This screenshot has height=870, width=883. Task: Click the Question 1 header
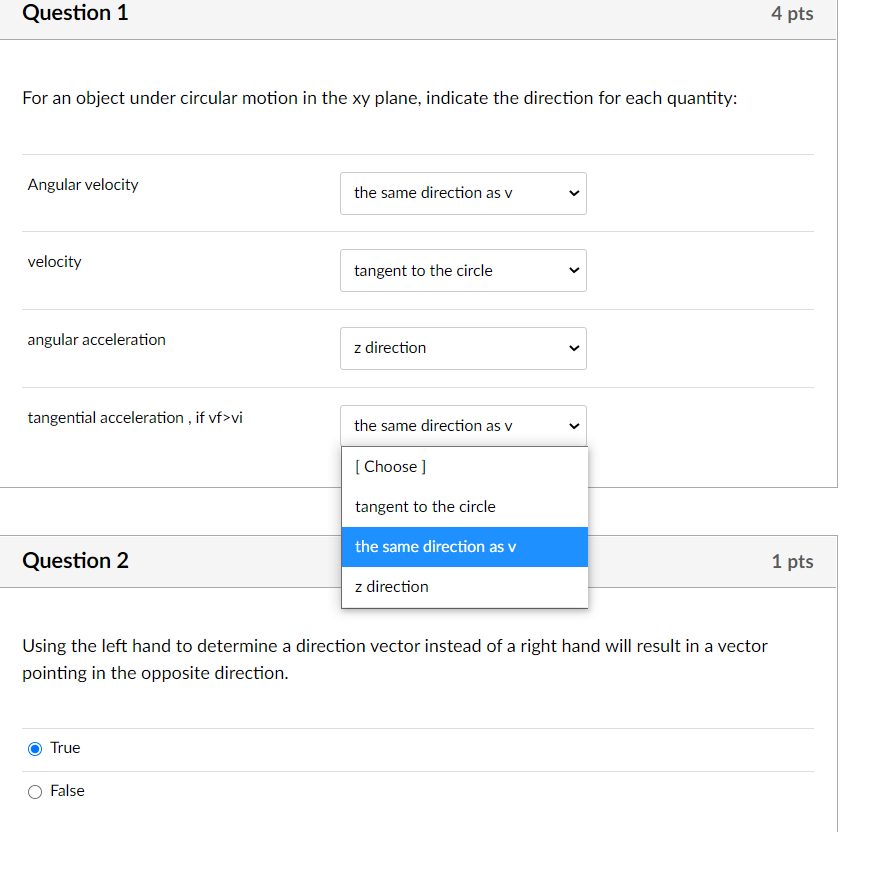pyautogui.click(x=76, y=13)
